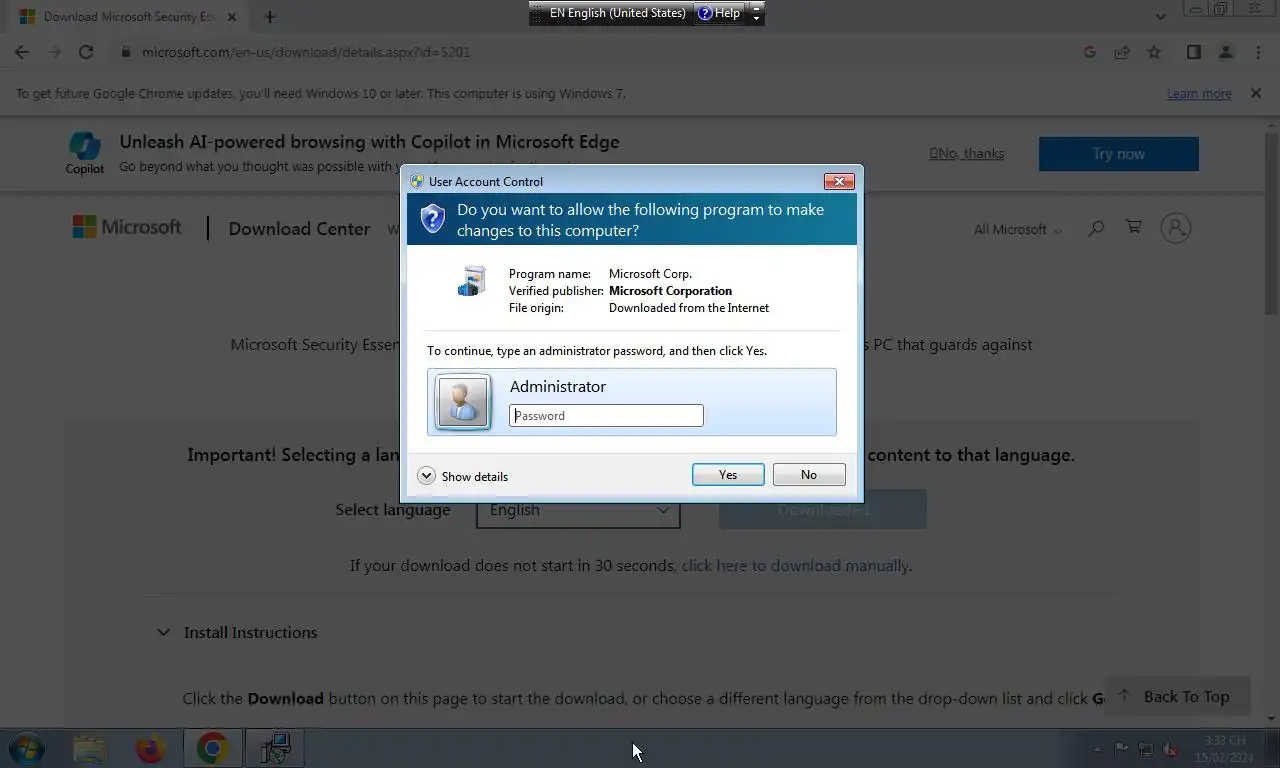The image size is (1280, 768).
Task: Click the Administrator account picture
Action: click(463, 402)
